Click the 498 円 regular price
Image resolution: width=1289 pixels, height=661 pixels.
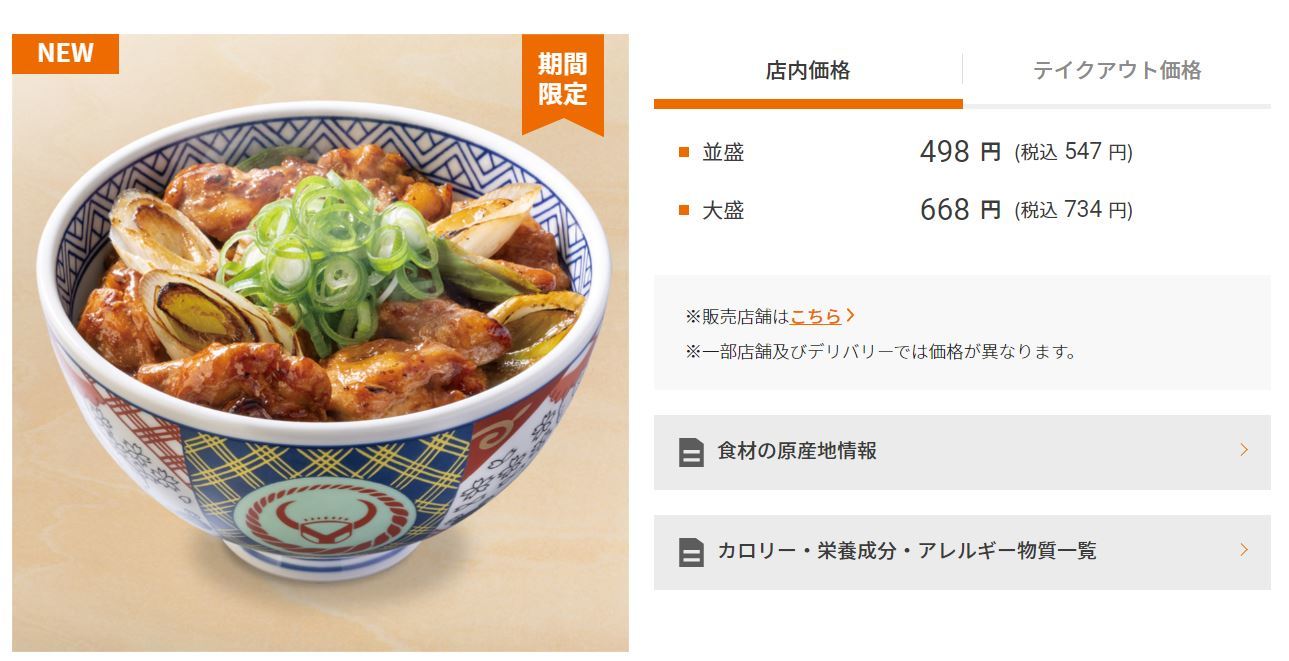(960, 152)
